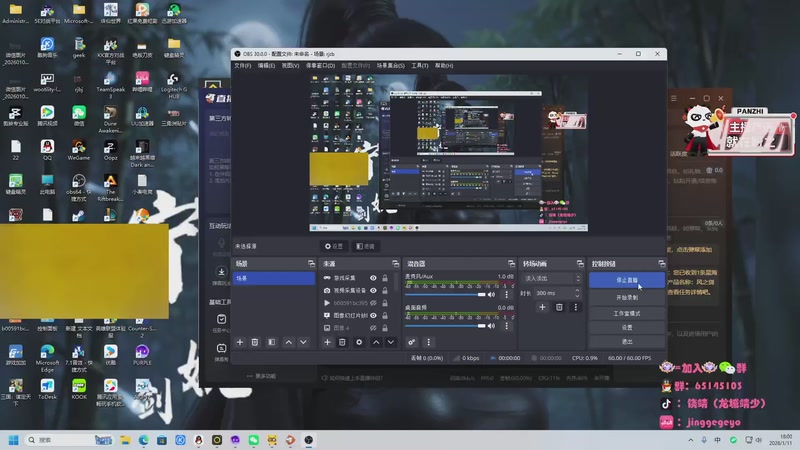The width and height of the screenshot is (800, 450).
Task: Open source properties gear in 来源 panel
Action: [359, 342]
